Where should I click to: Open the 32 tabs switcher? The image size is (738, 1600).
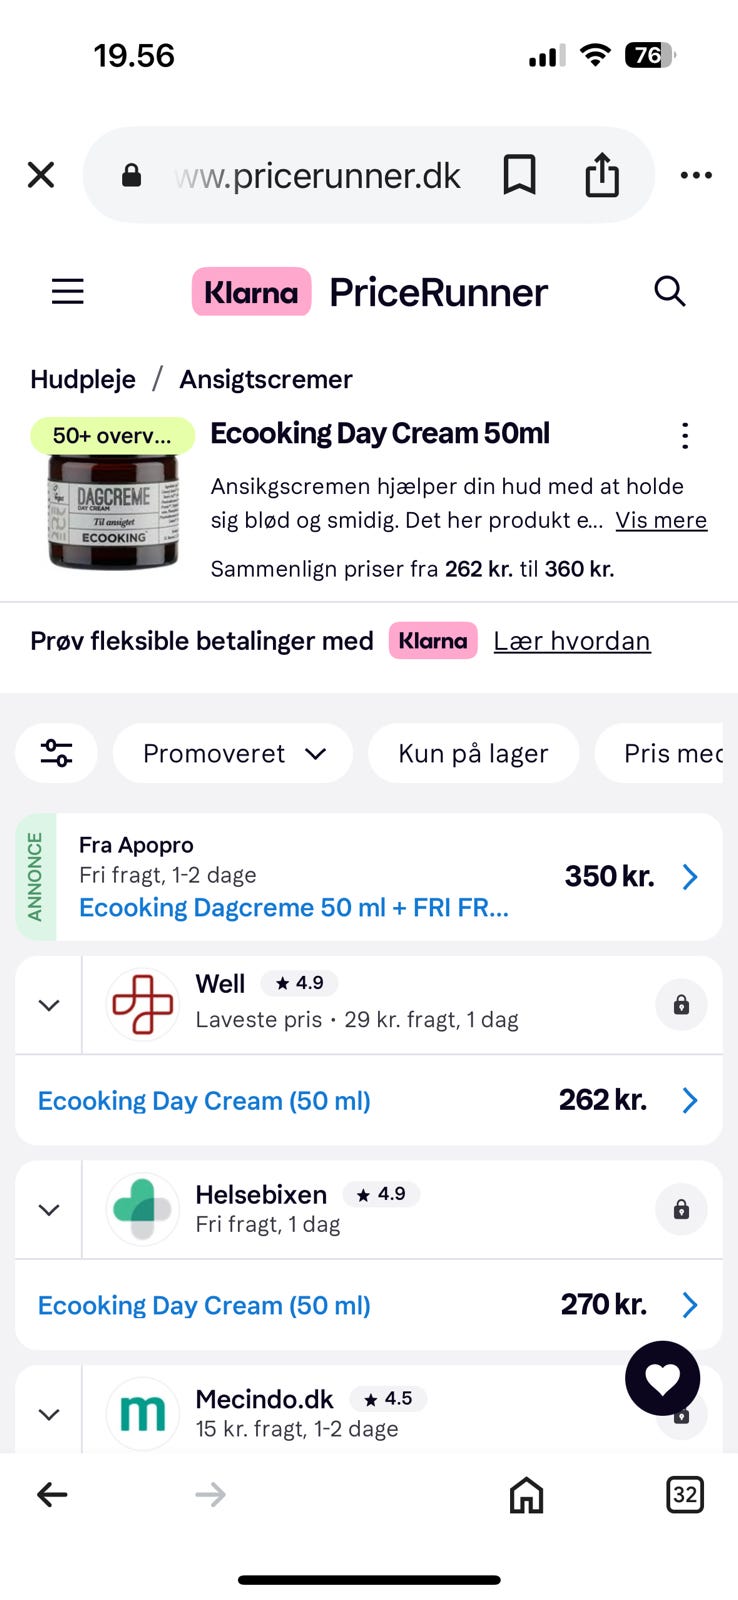[684, 1495]
